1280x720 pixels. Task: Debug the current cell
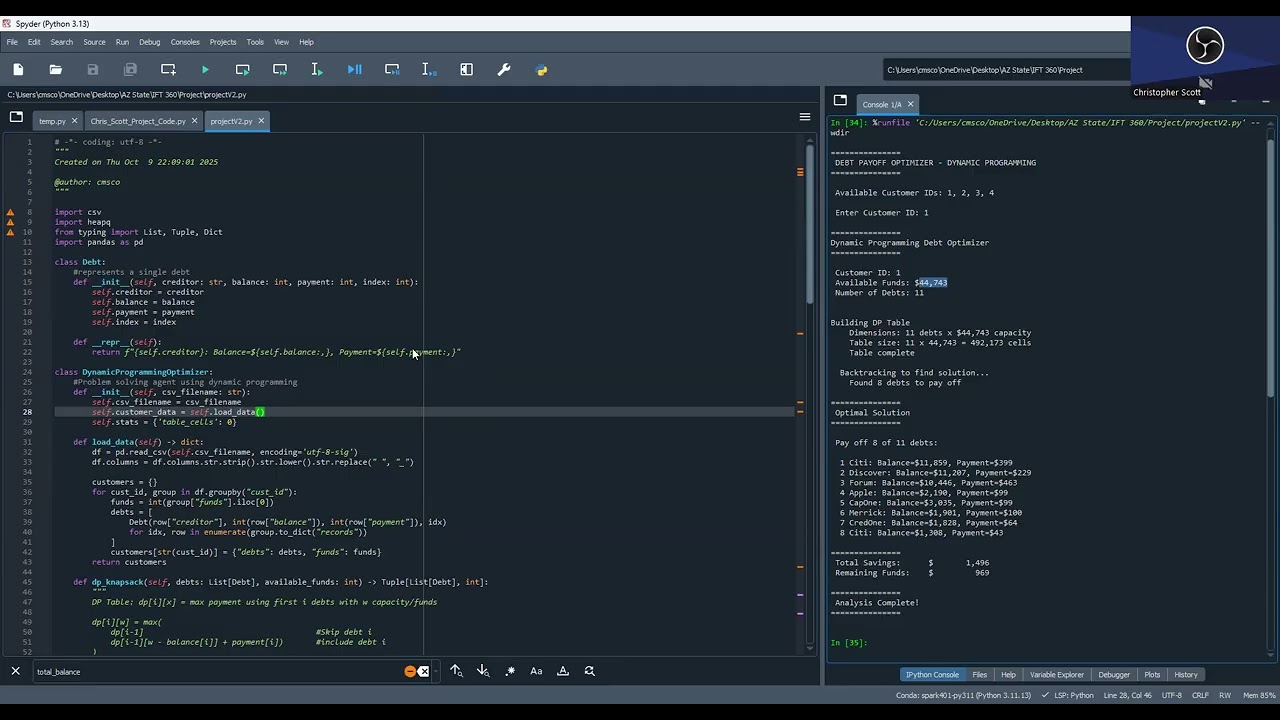(392, 70)
